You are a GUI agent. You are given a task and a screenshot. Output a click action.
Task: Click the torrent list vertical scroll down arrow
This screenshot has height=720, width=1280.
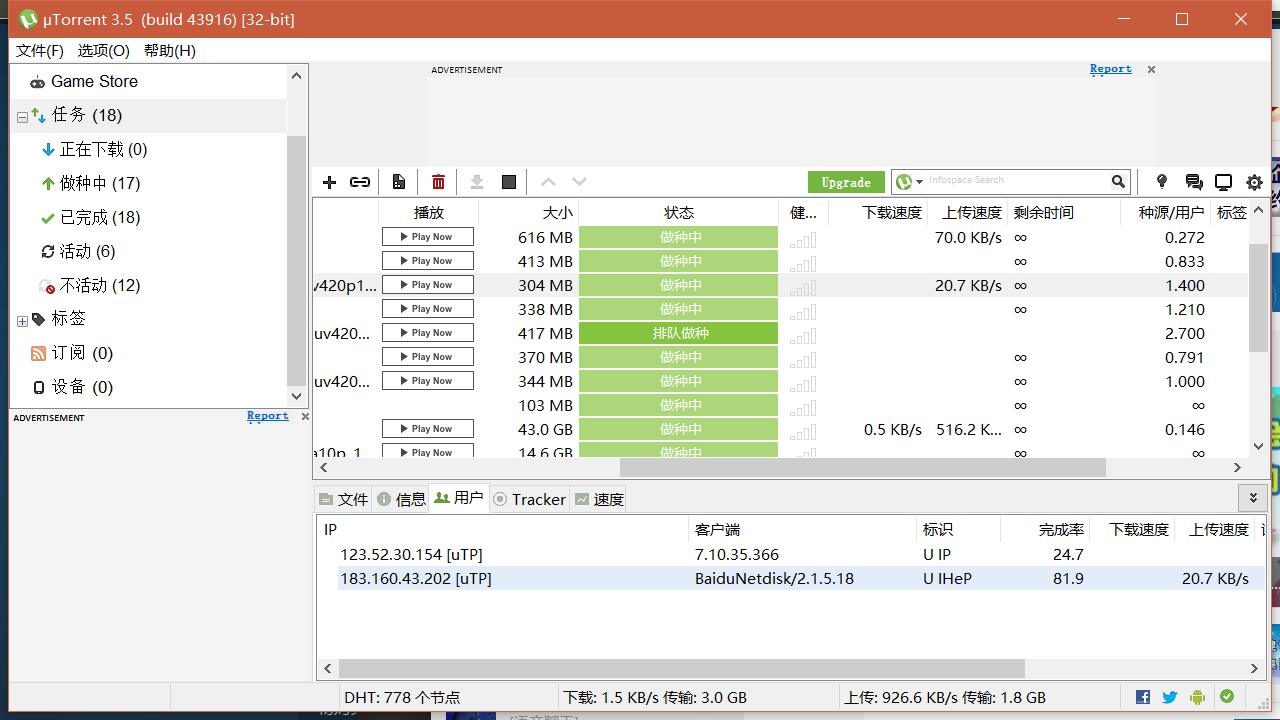pos(1259,446)
